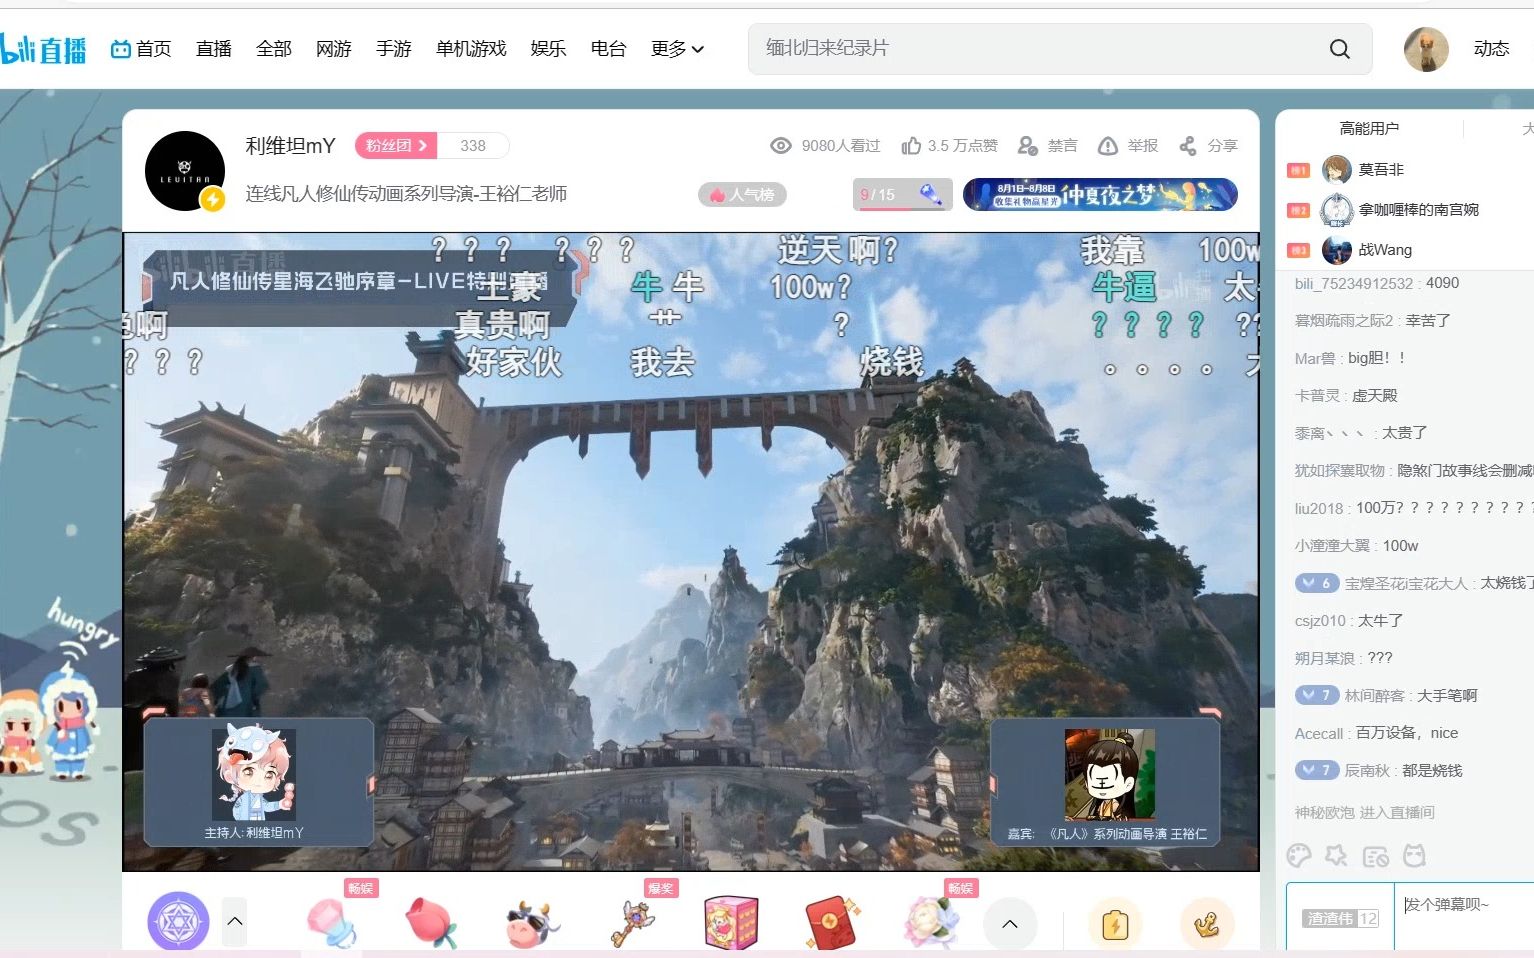The width and height of the screenshot is (1534, 958).
Task: Open the 电台 category
Action: (609, 49)
